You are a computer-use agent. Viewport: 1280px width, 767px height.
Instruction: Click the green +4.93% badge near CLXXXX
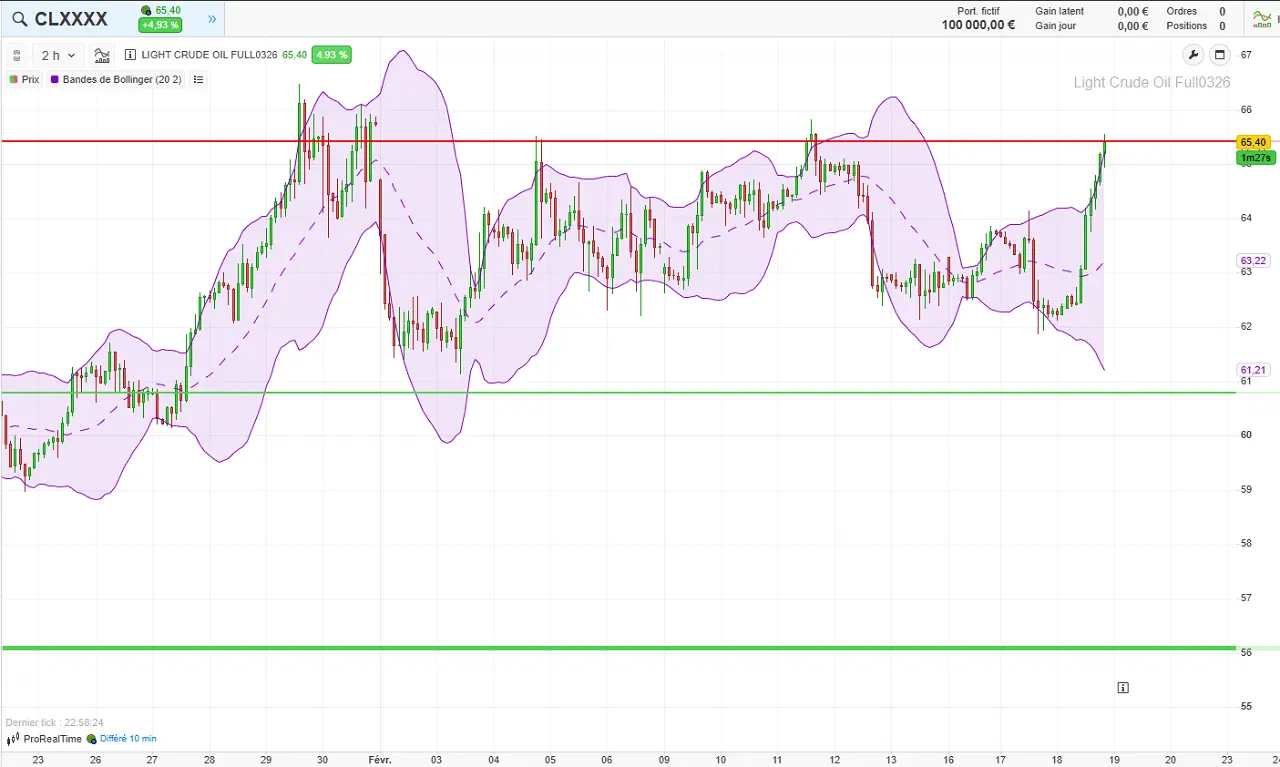click(x=159, y=25)
